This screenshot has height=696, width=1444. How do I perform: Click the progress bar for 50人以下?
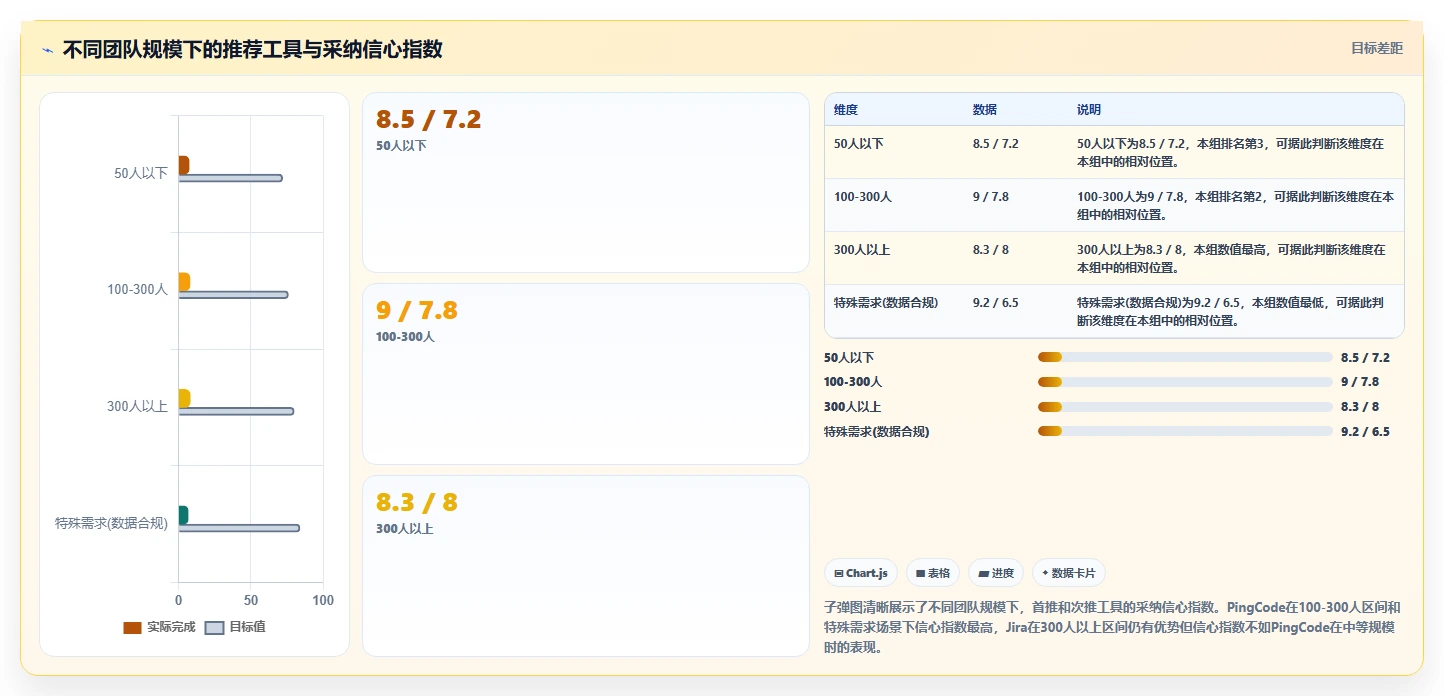1185,357
